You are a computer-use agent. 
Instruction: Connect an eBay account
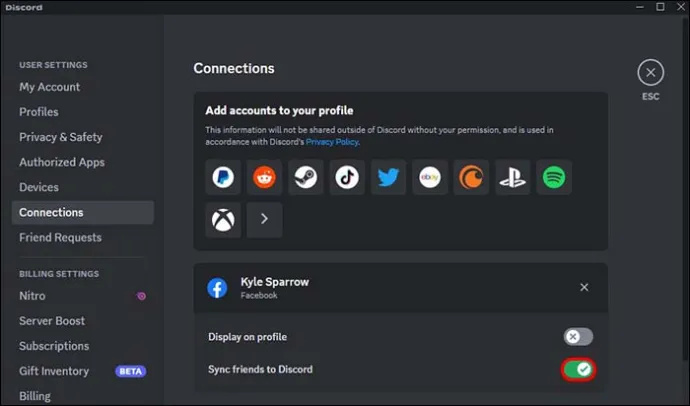pyautogui.click(x=430, y=177)
